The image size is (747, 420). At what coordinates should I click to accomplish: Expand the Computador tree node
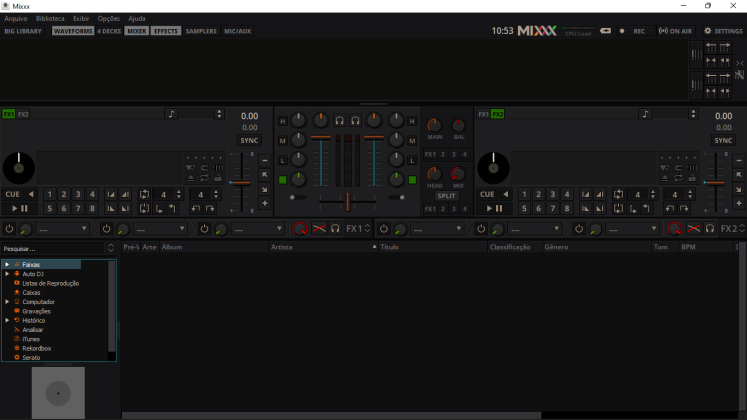click(7, 301)
